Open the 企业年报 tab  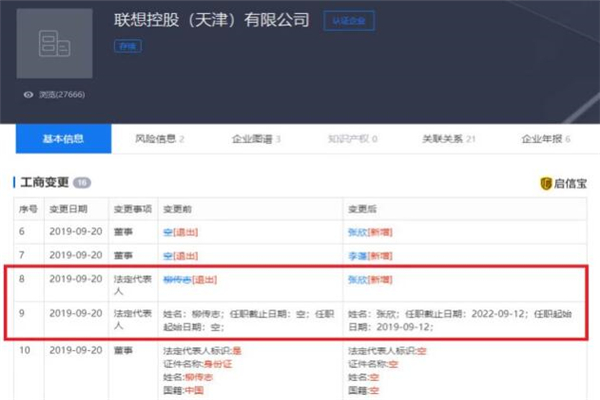(546, 139)
